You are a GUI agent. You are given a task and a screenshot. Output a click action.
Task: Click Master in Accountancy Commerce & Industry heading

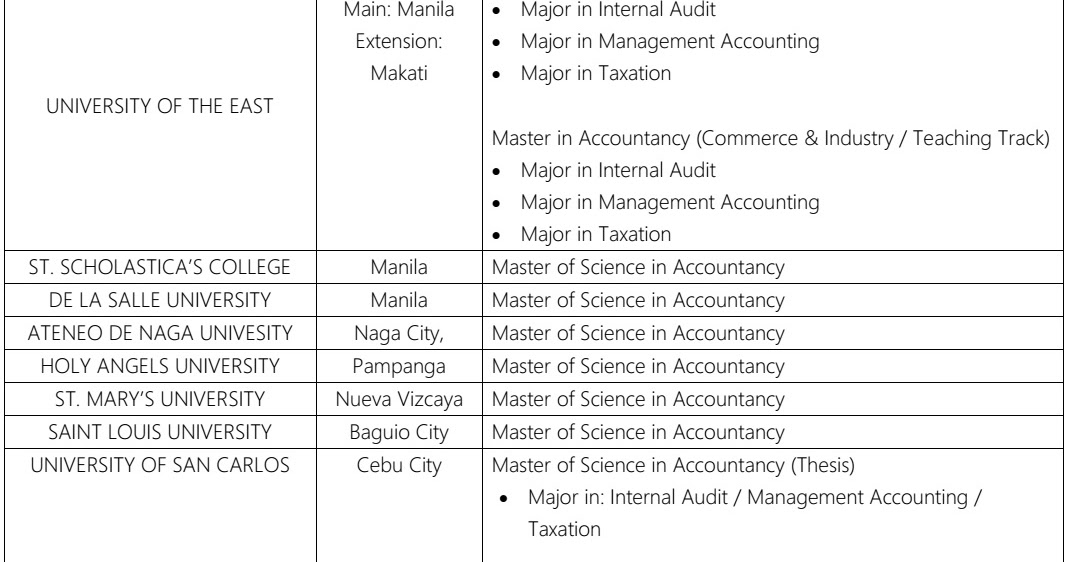(x=770, y=138)
